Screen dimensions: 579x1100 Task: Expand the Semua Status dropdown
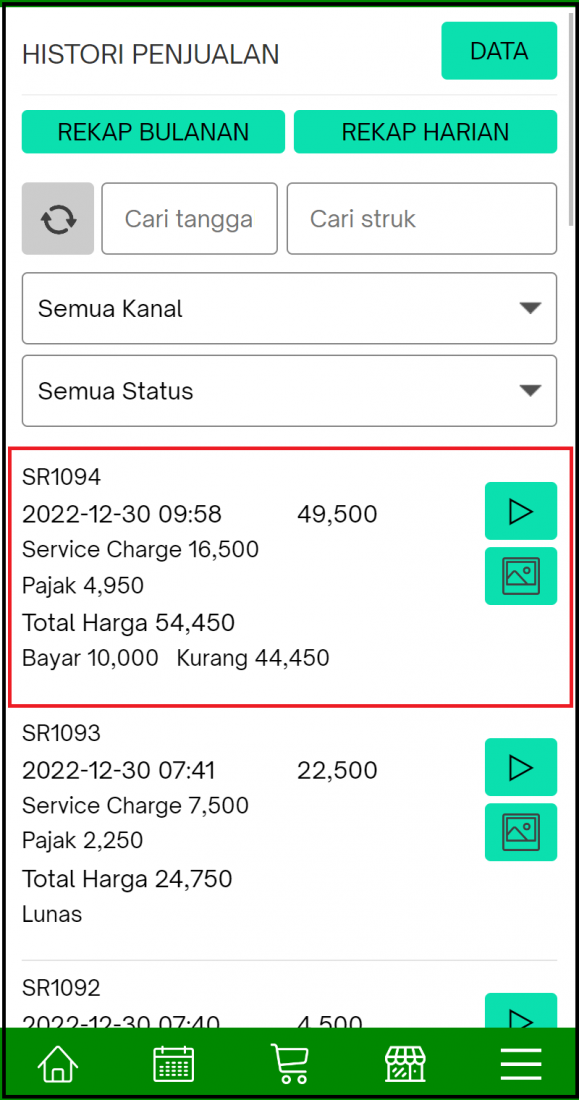289,390
